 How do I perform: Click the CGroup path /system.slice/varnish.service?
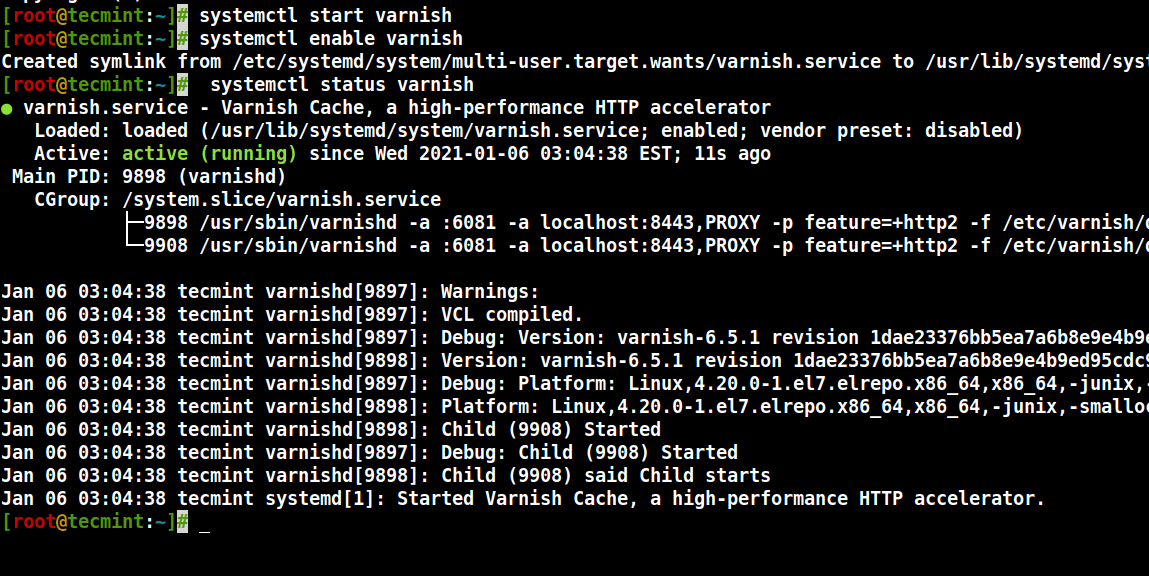tap(281, 200)
